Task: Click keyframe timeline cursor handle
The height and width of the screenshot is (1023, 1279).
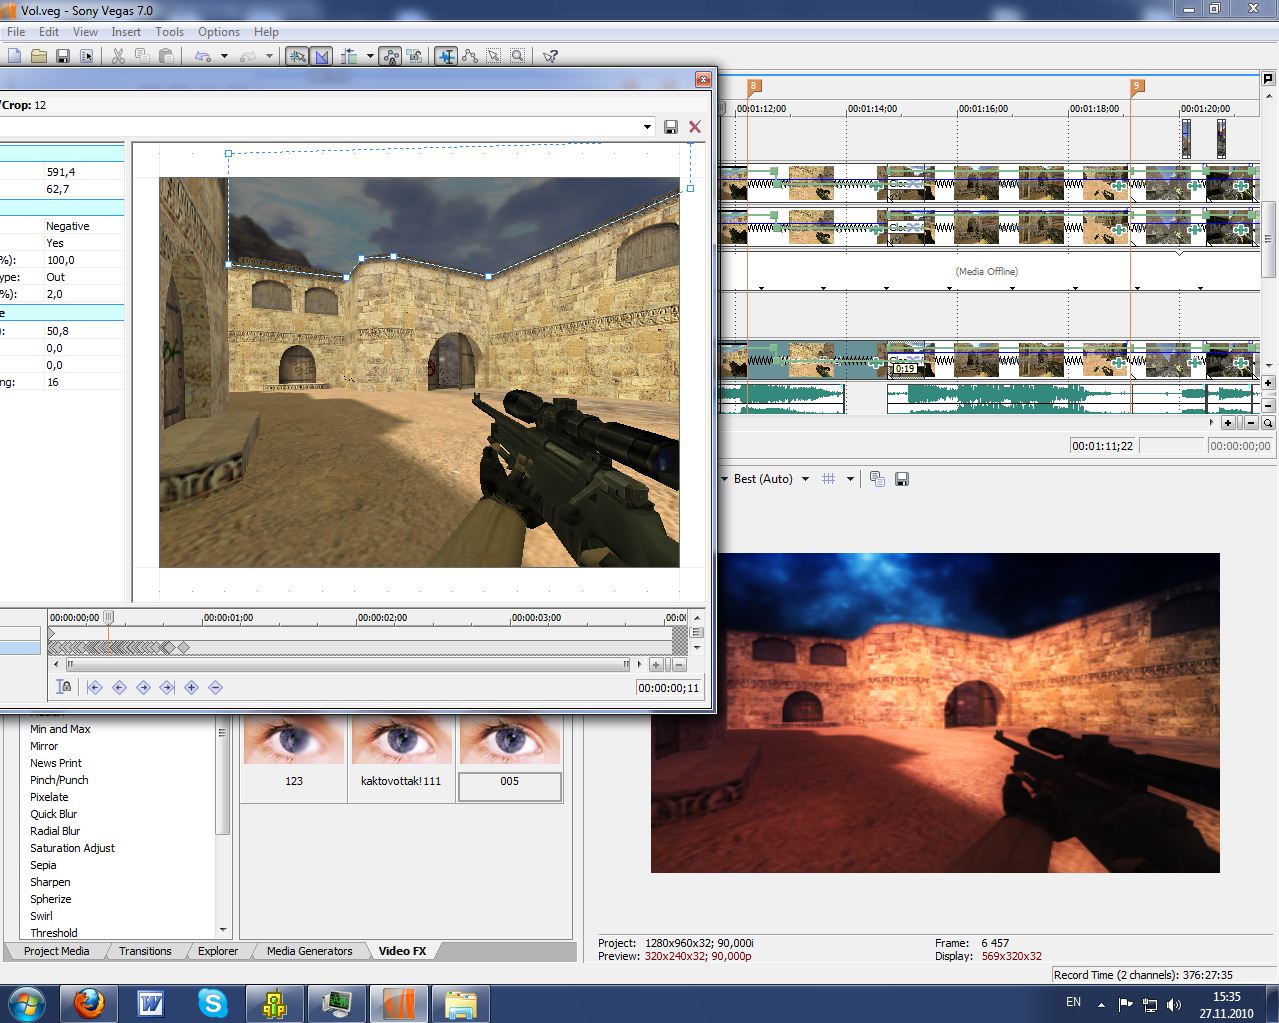Action: [109, 618]
